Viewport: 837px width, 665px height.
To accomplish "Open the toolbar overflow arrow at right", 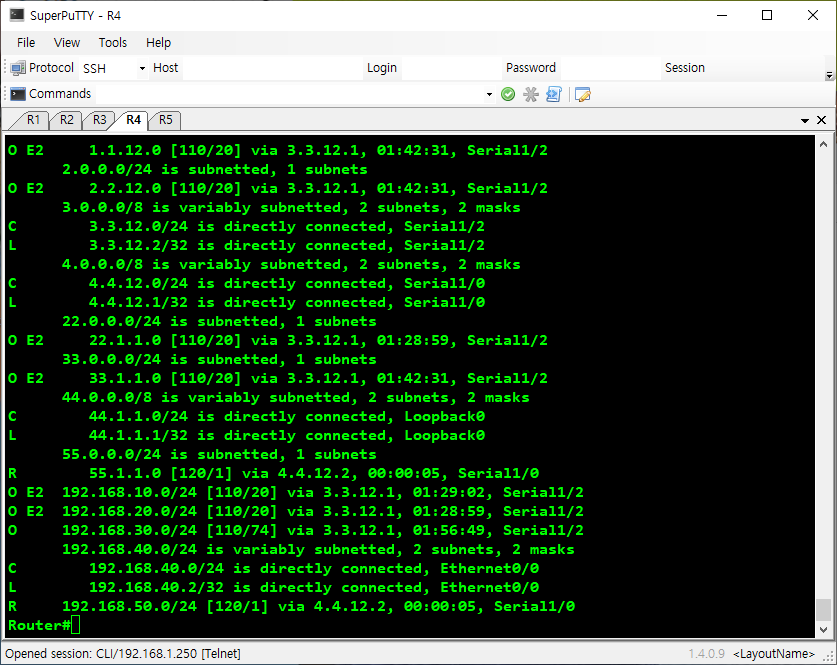I will coord(829,75).
